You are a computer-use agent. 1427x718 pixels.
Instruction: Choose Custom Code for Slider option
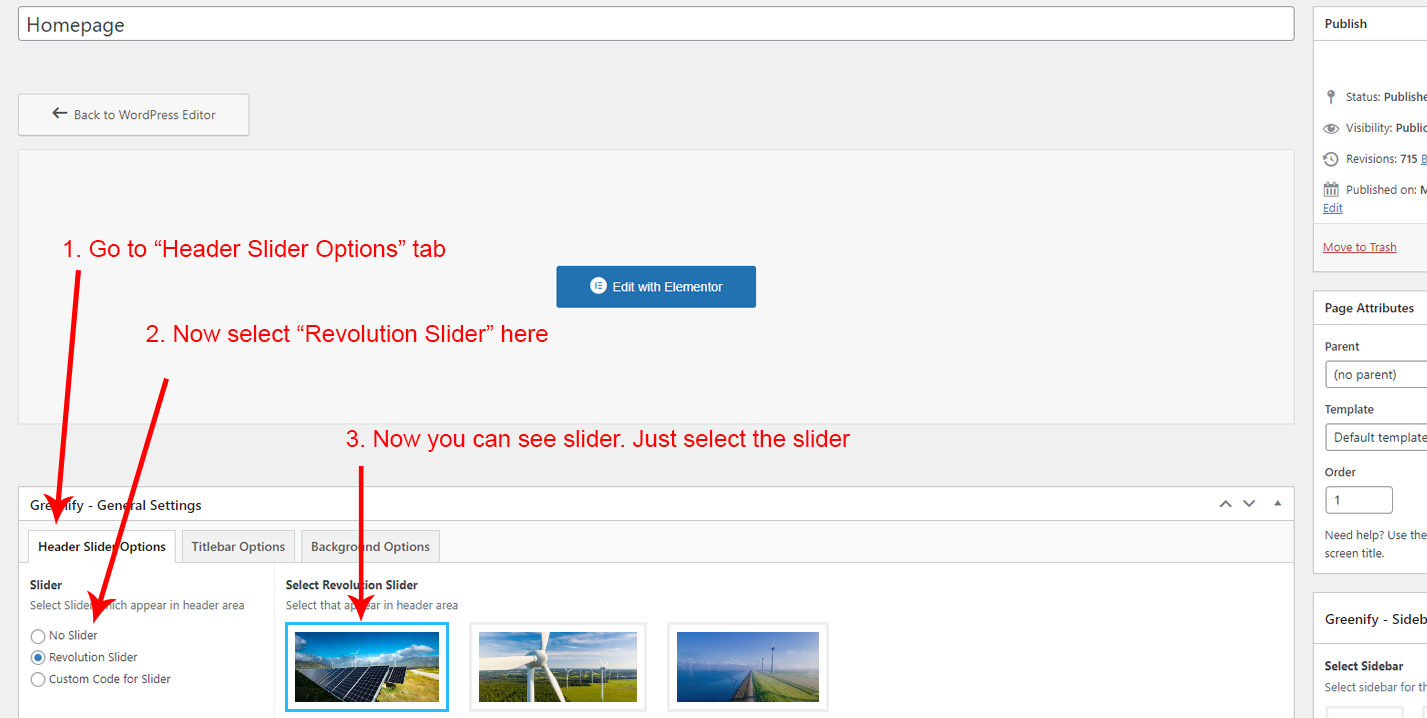pyautogui.click(x=38, y=680)
